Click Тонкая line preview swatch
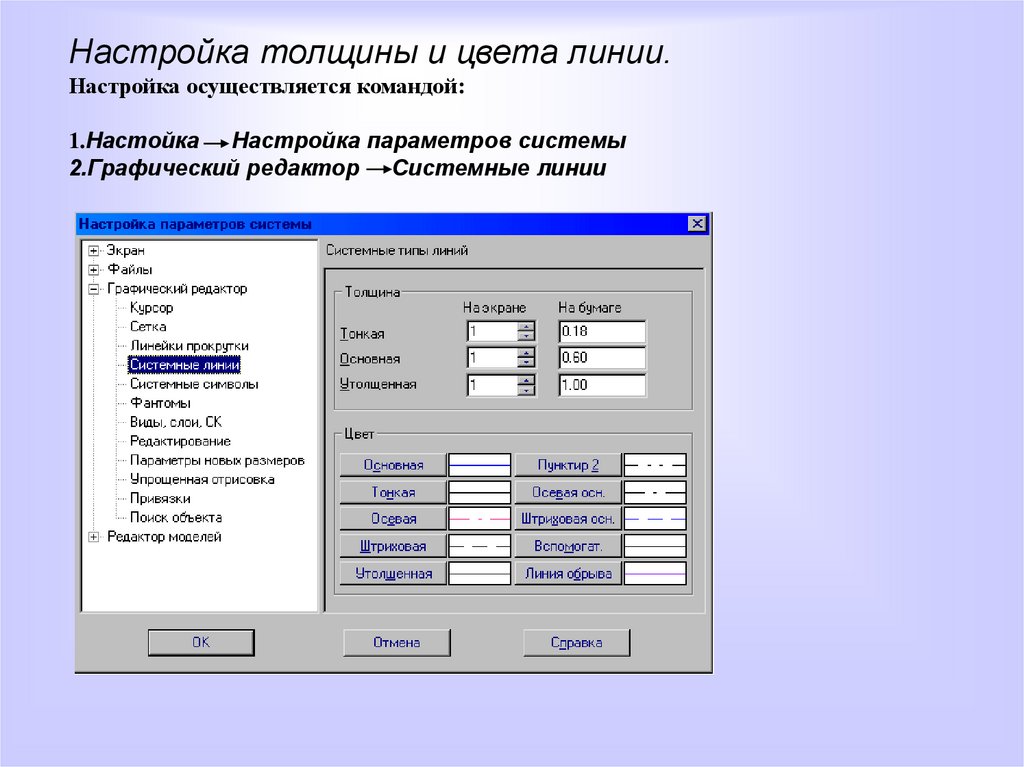Screen dimensions: 1024x767 pos(479,492)
